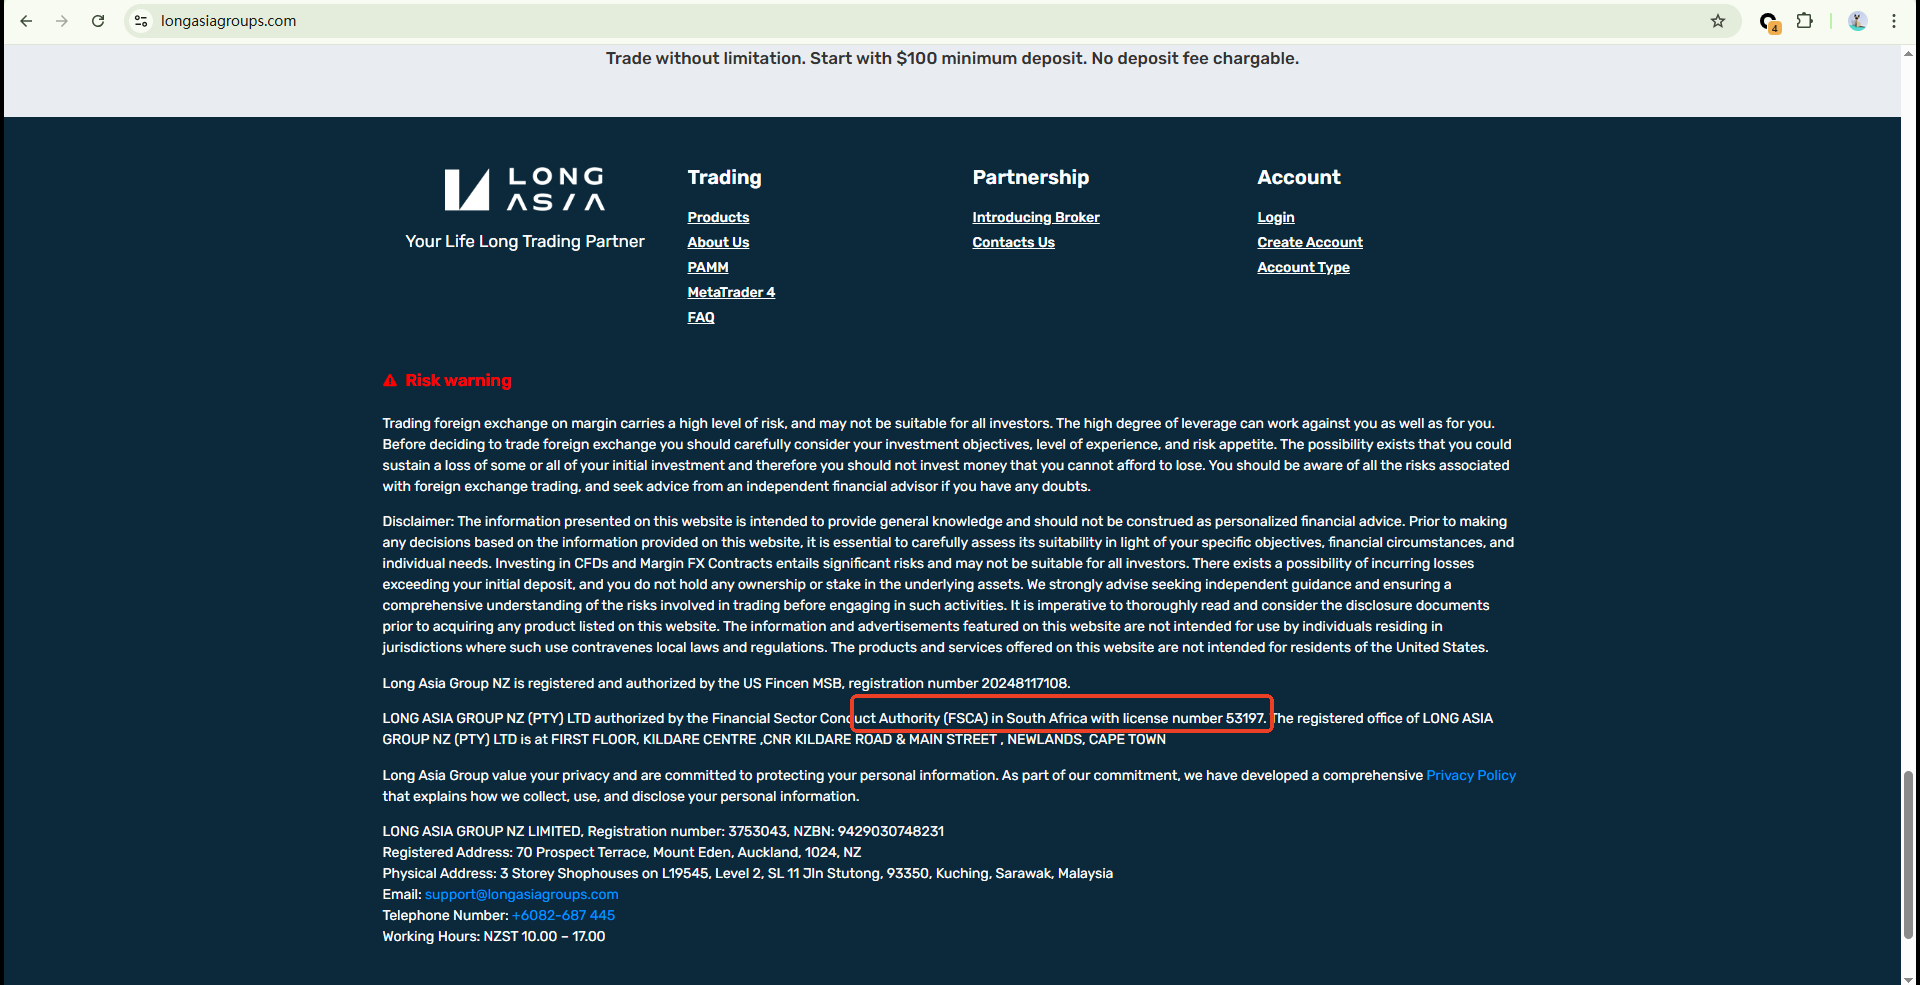Open the FAQ link
Viewport: 1920px width, 985px height.
(701, 317)
